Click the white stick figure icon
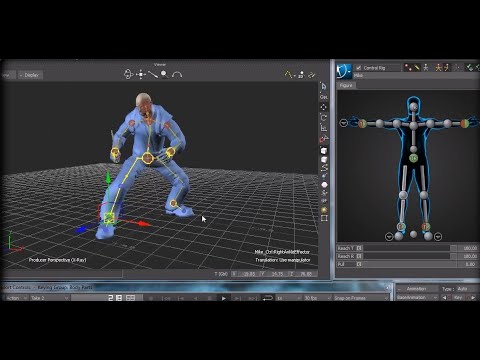The image size is (480, 360). (426, 67)
